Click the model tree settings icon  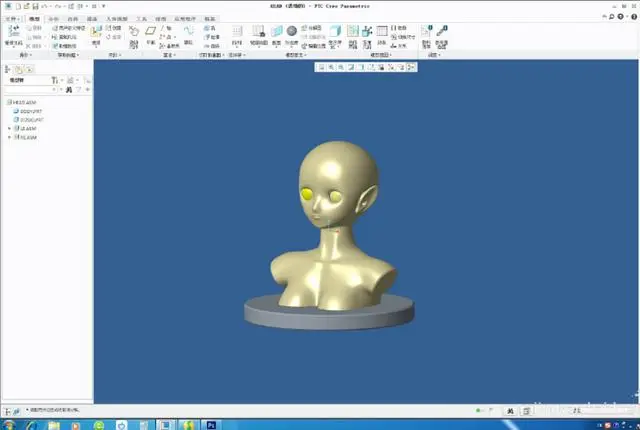55,80
